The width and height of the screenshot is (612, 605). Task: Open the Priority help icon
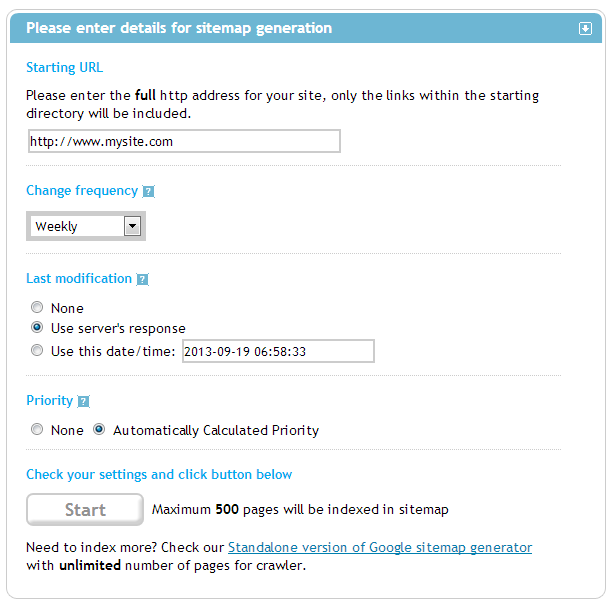point(83,401)
